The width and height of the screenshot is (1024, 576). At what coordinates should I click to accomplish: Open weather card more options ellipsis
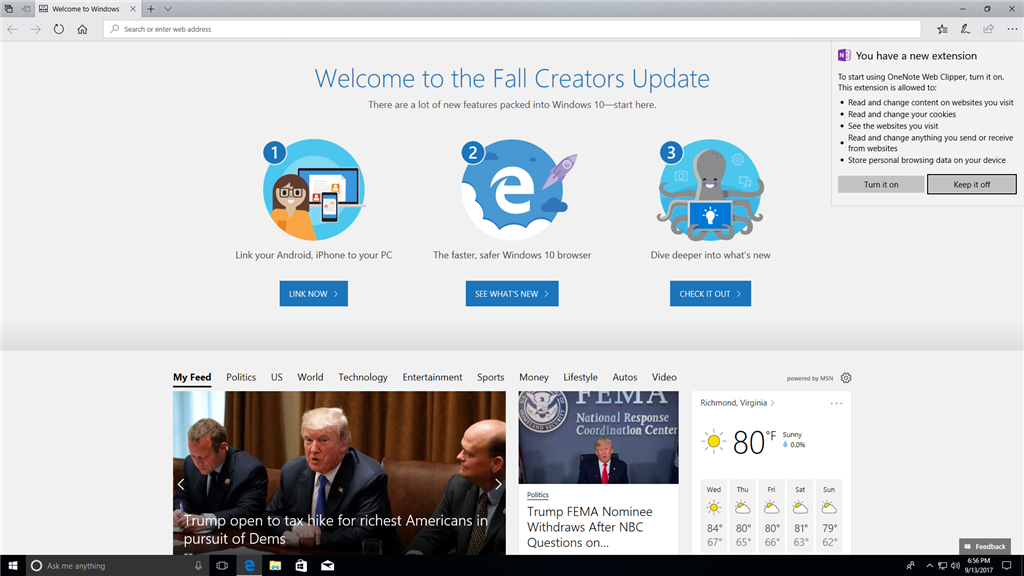837,404
